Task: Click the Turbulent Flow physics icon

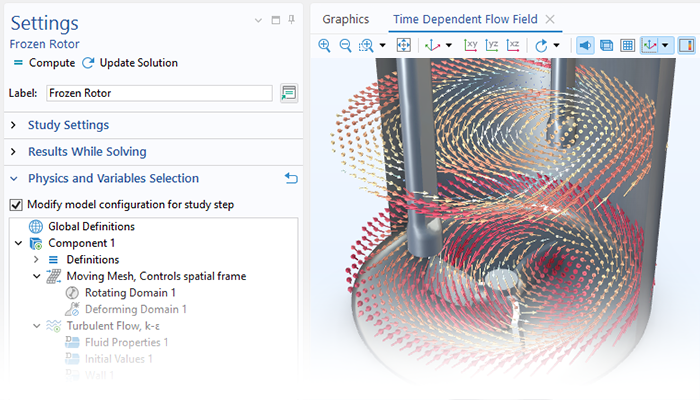Action: [54, 326]
